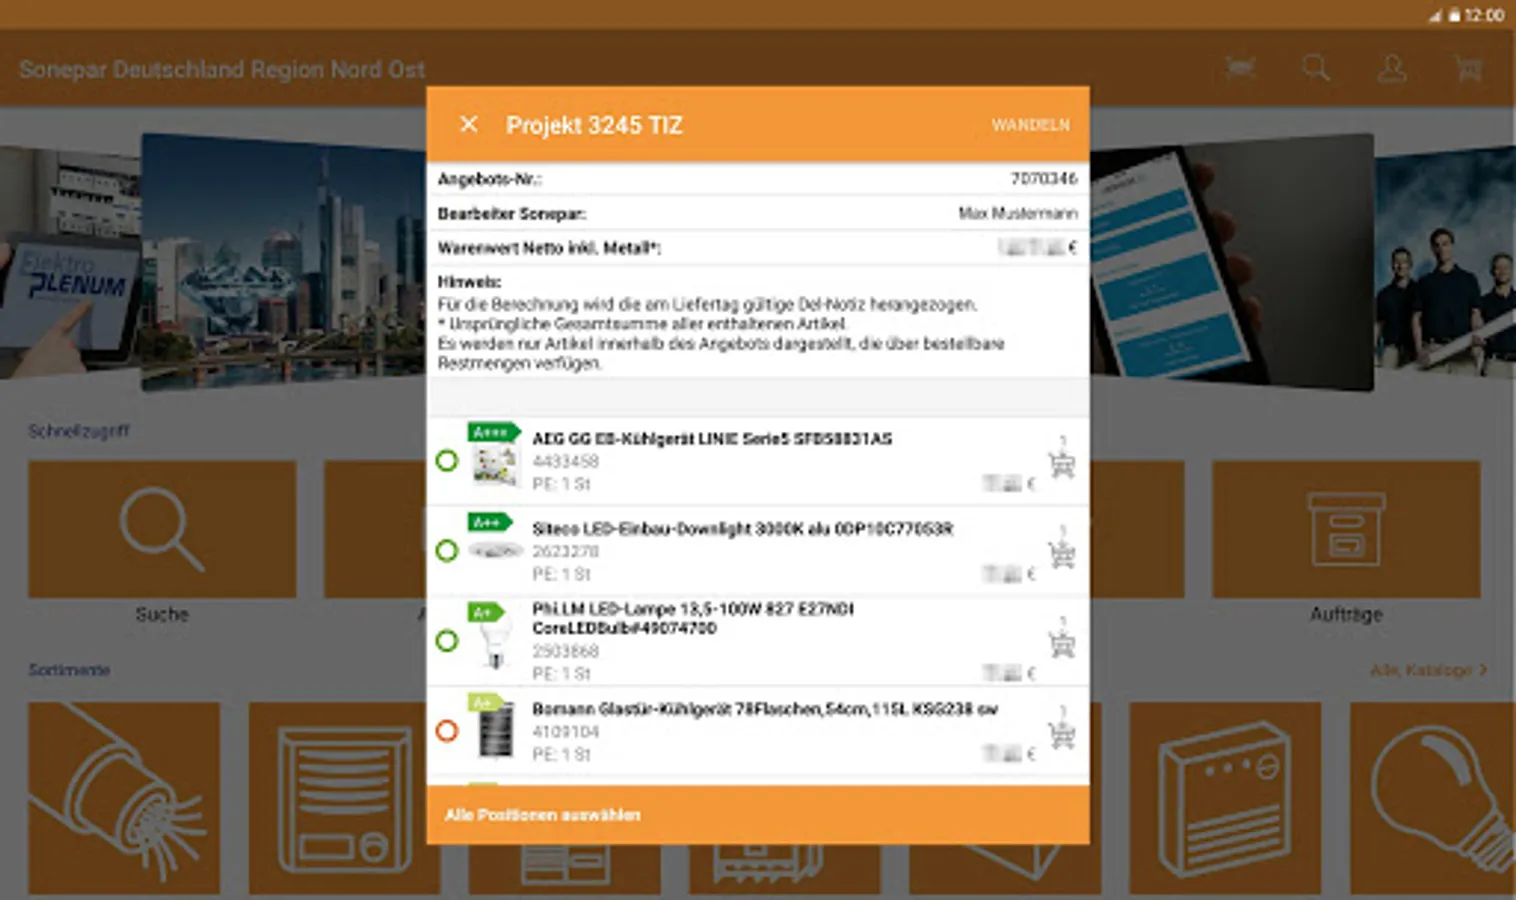This screenshot has height=900, width=1516.
Task: Select the AEG GG EB-Kühlgerät position
Action: click(447, 461)
